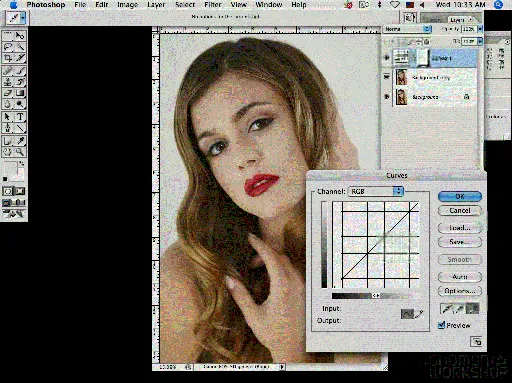This screenshot has width=512, height=383.
Task: Click the Options... button in Curves
Action: pos(460,291)
